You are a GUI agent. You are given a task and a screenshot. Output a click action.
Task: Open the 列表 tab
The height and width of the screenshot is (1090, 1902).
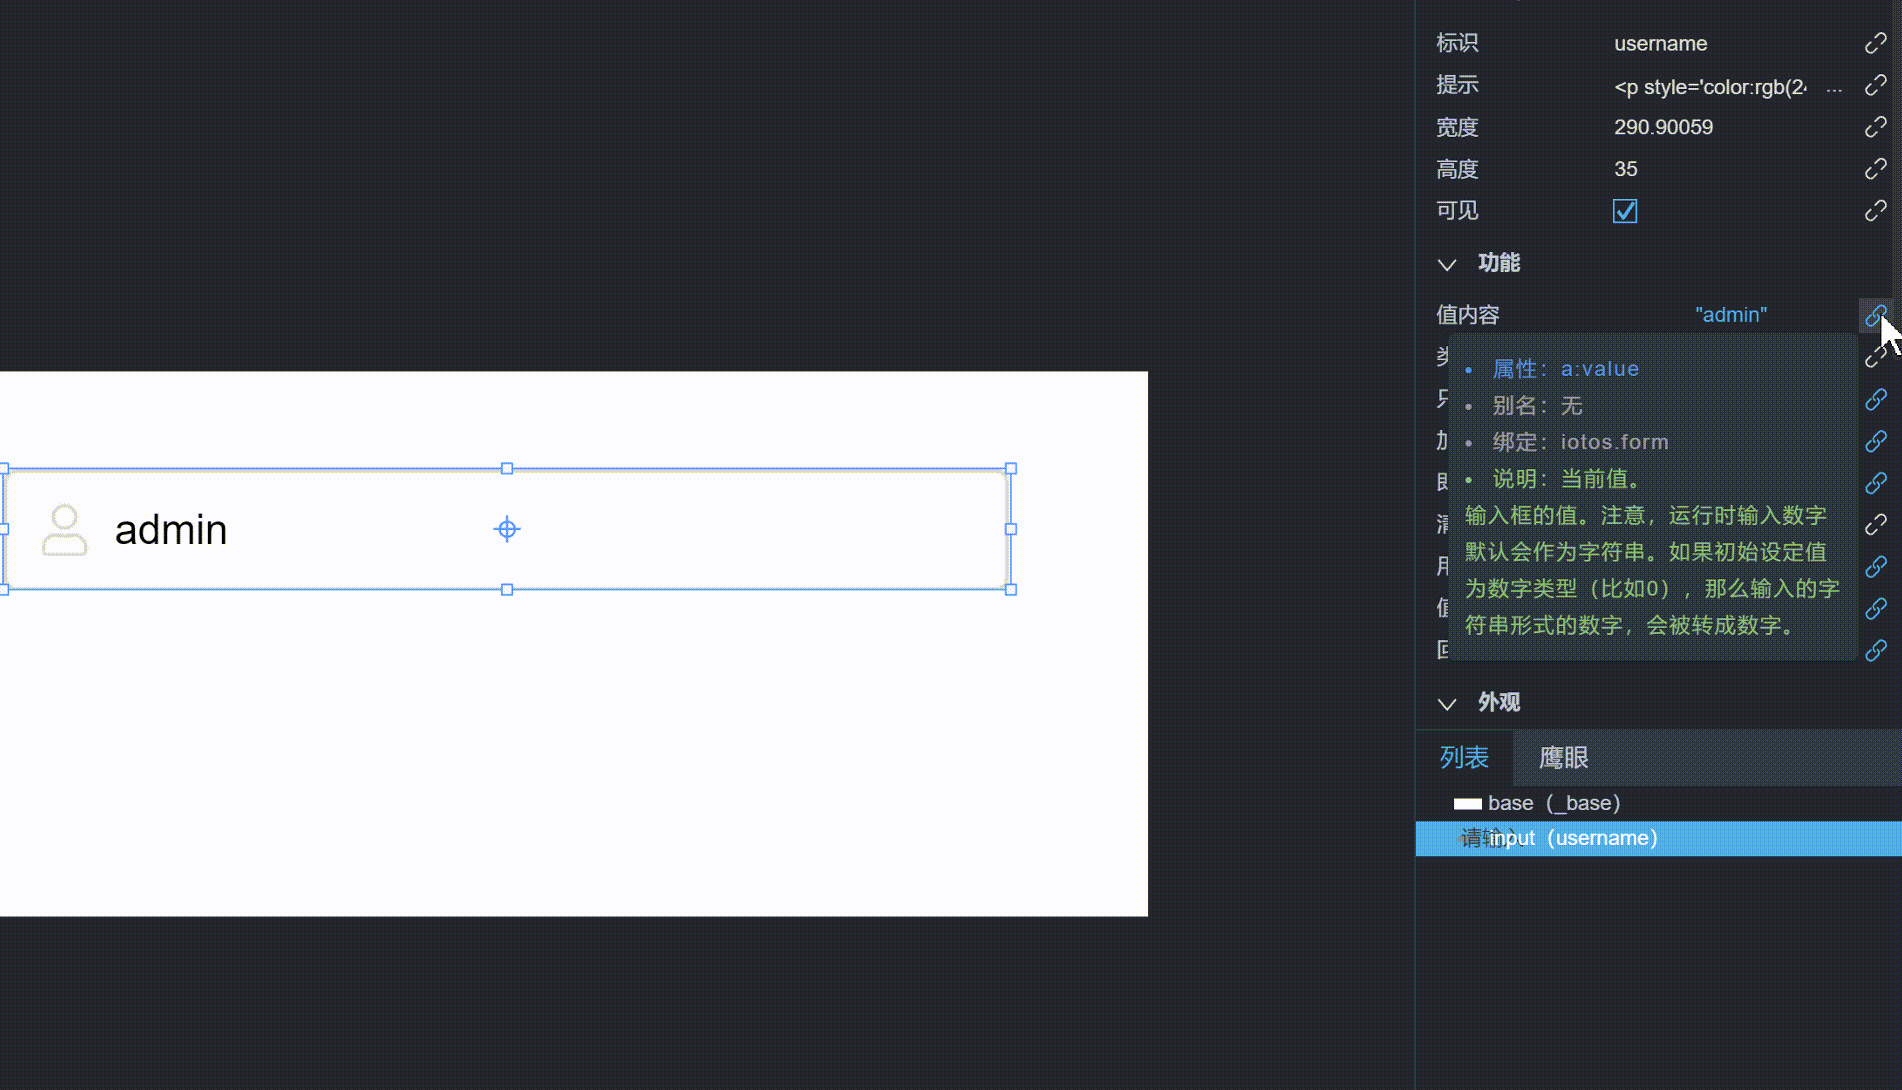[x=1464, y=758]
